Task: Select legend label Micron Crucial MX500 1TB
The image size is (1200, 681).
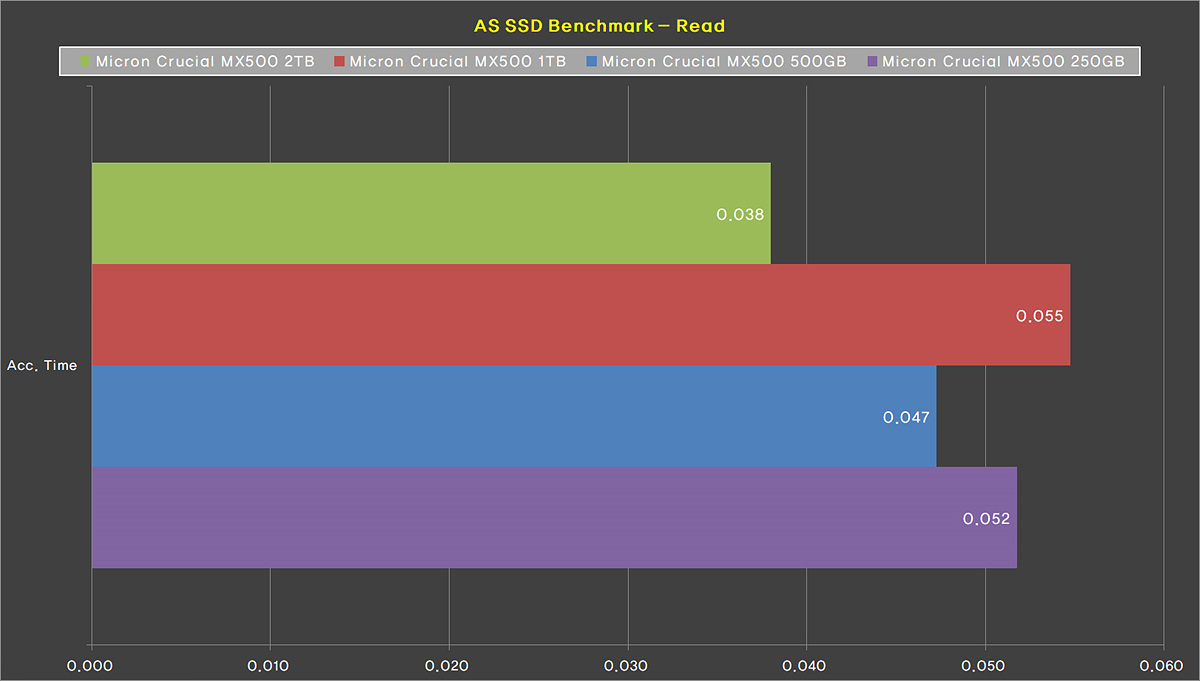Action: [x=459, y=62]
